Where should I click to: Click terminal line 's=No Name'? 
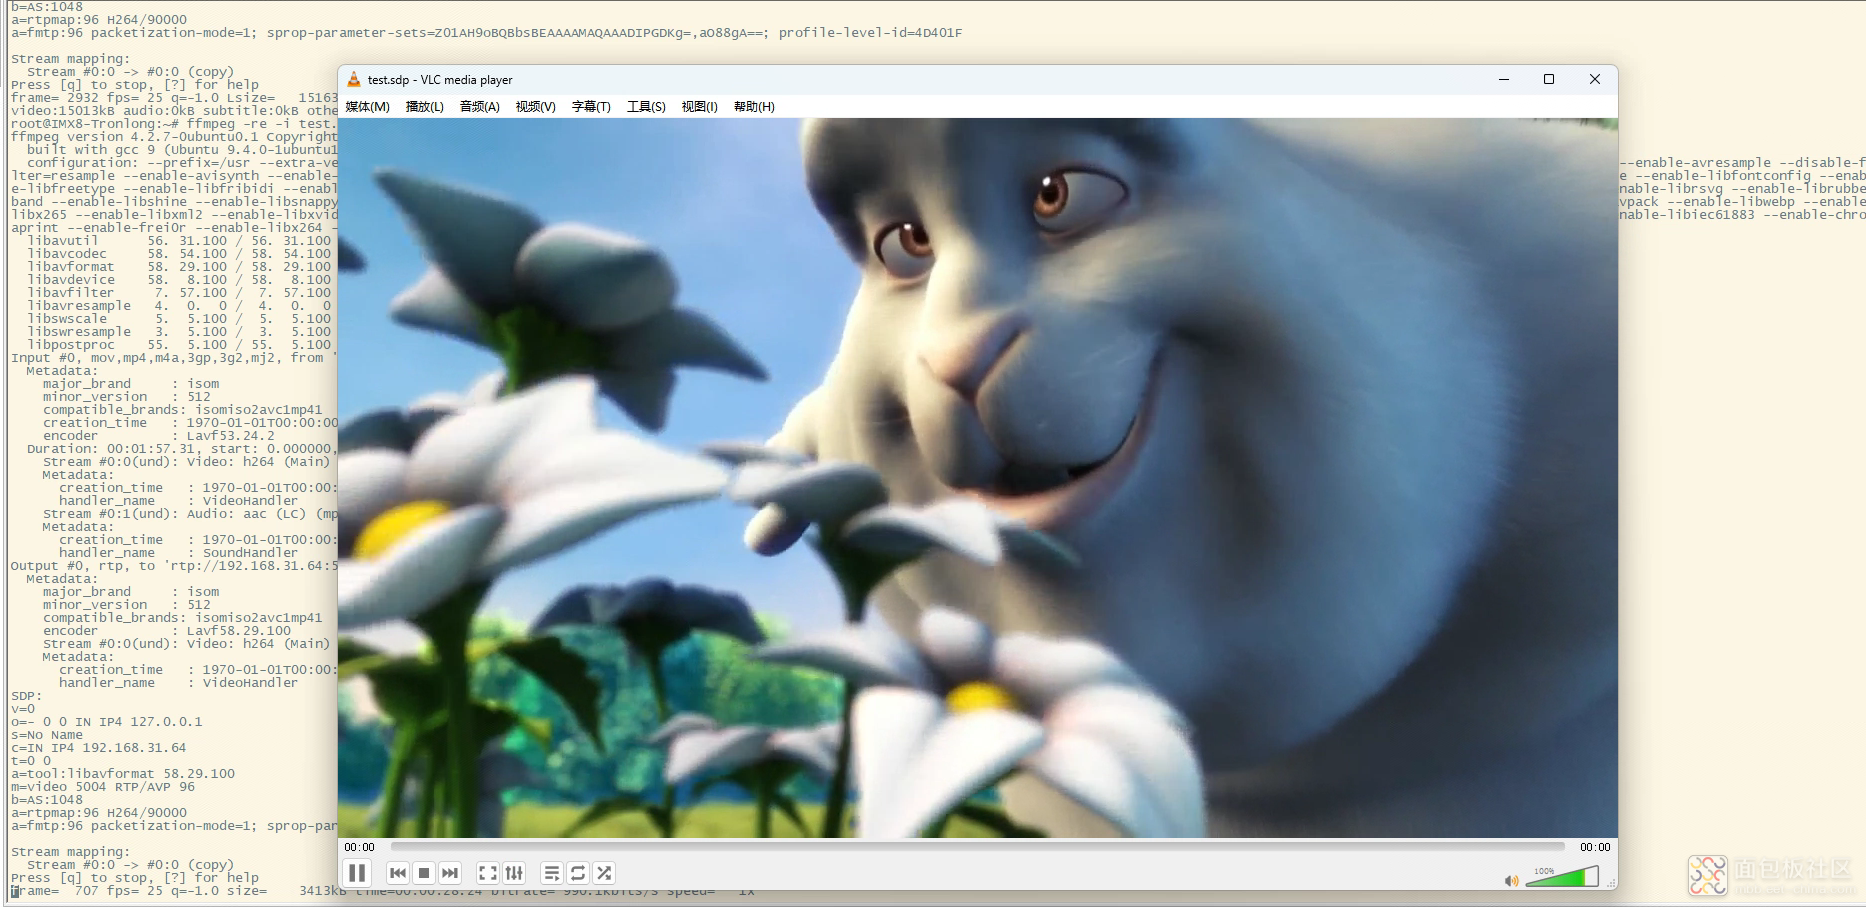coord(47,735)
